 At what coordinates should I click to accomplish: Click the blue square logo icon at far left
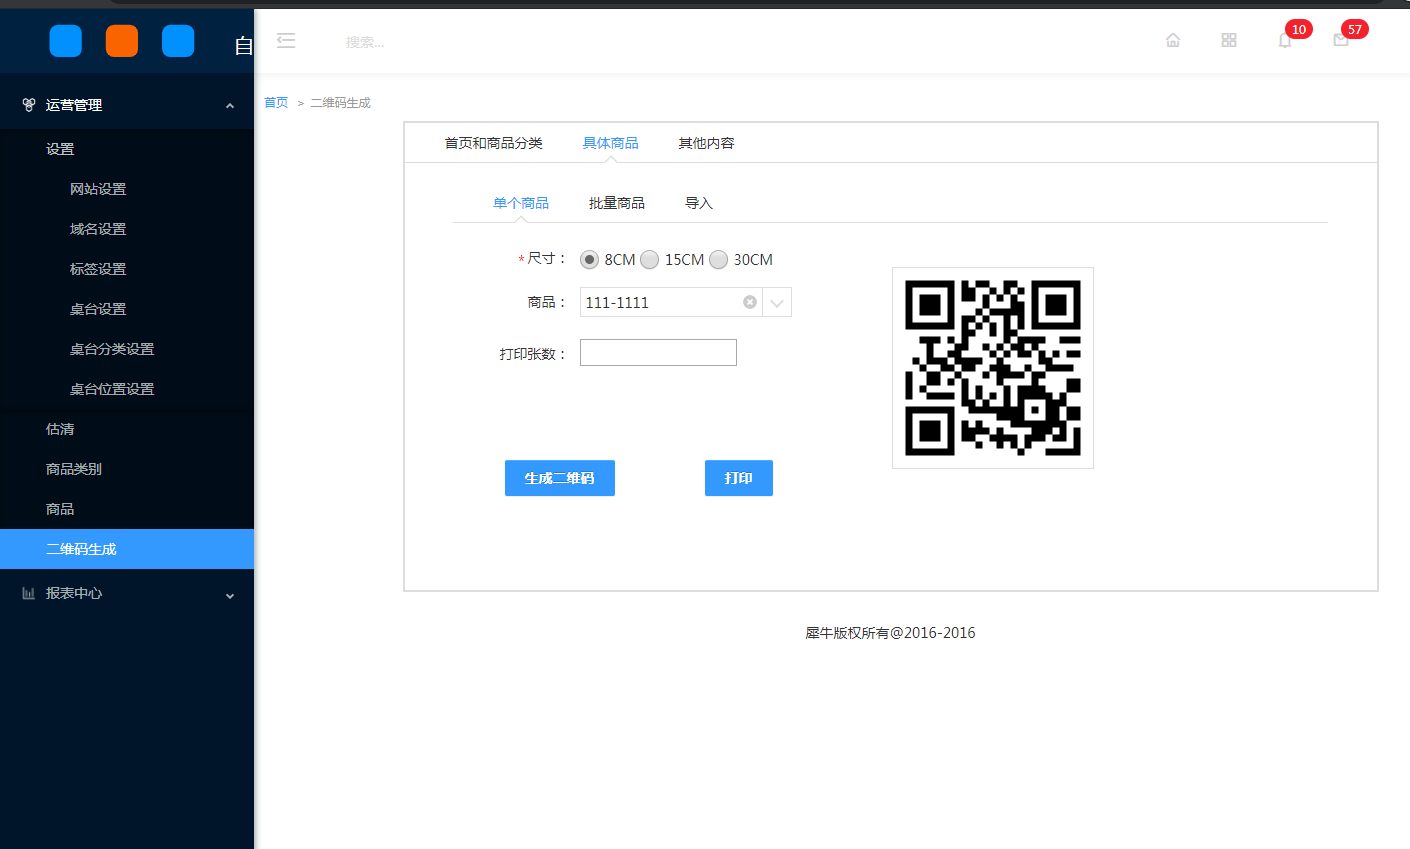click(x=66, y=41)
